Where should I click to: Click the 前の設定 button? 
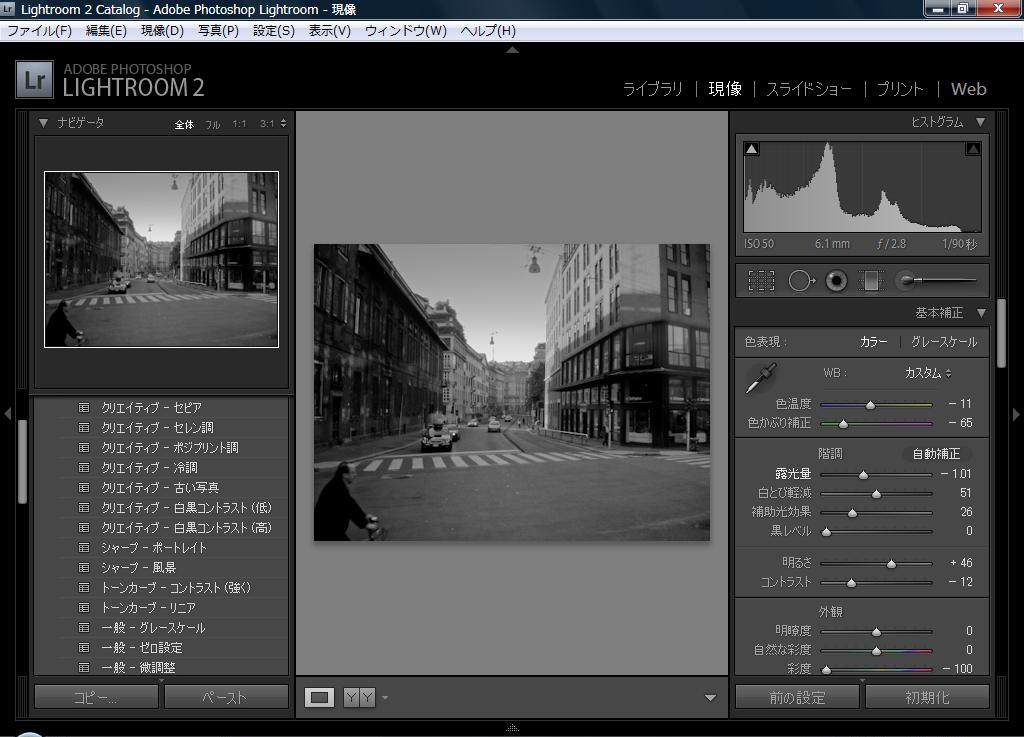click(x=797, y=698)
